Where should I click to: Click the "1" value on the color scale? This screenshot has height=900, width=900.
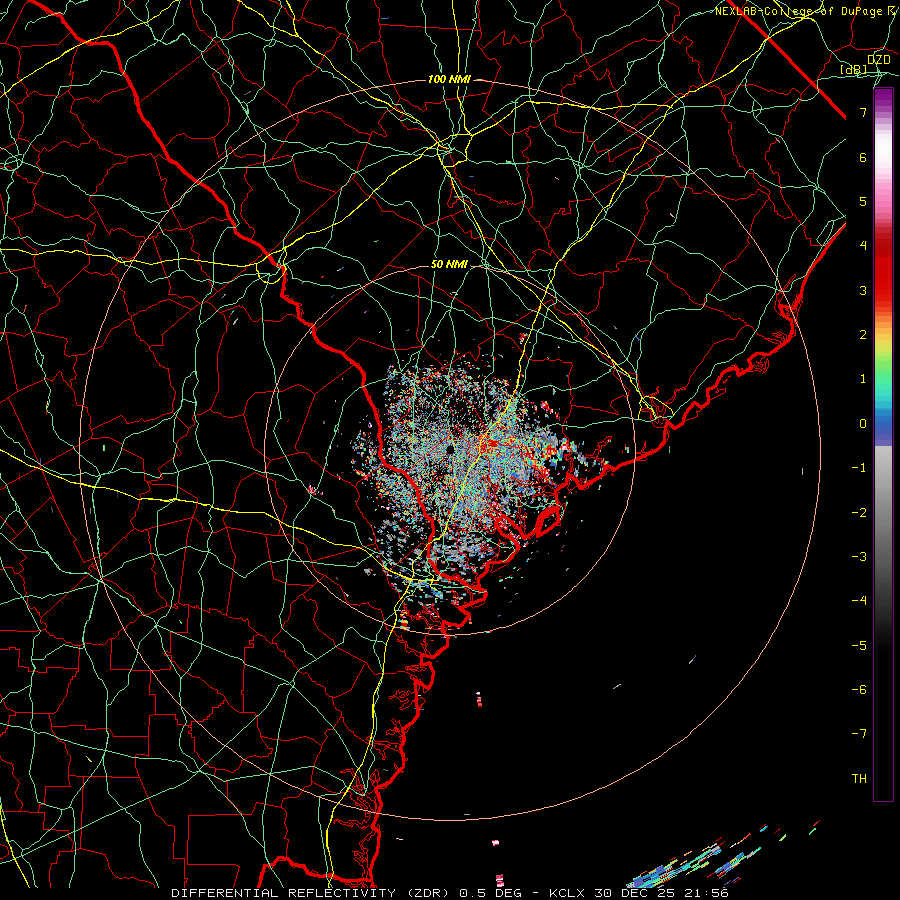coord(863,379)
